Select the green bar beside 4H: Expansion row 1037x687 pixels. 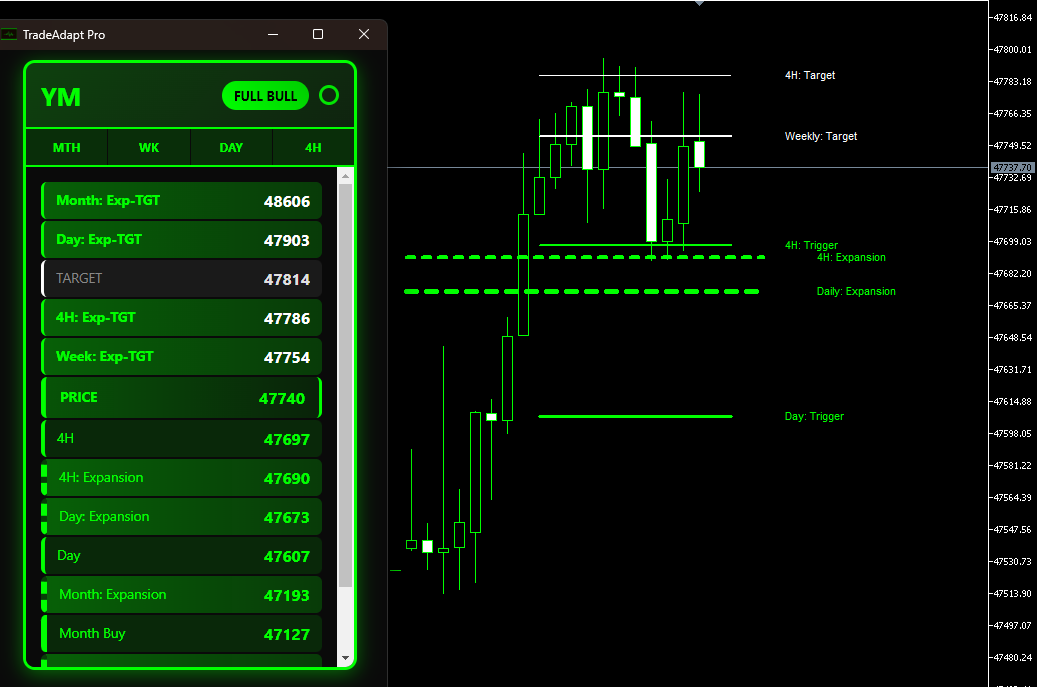(x=44, y=478)
